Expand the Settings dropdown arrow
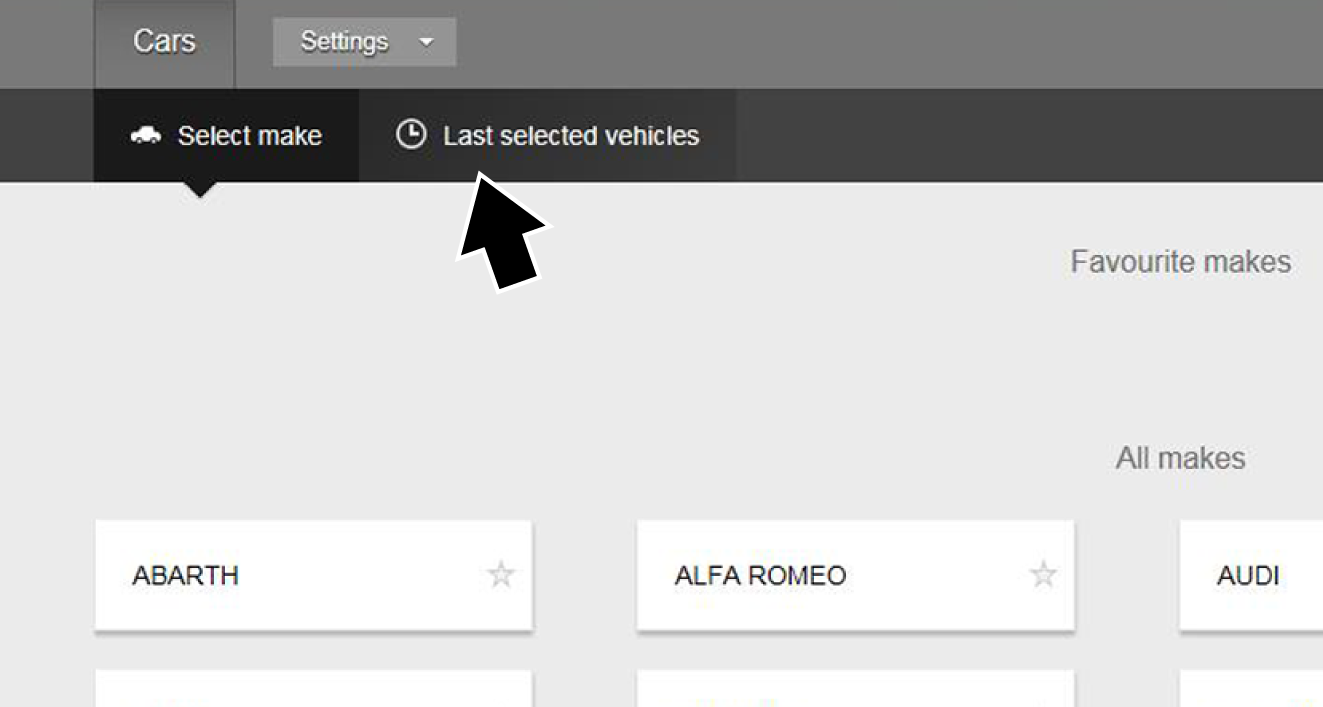The height and width of the screenshot is (707, 1323). click(427, 42)
